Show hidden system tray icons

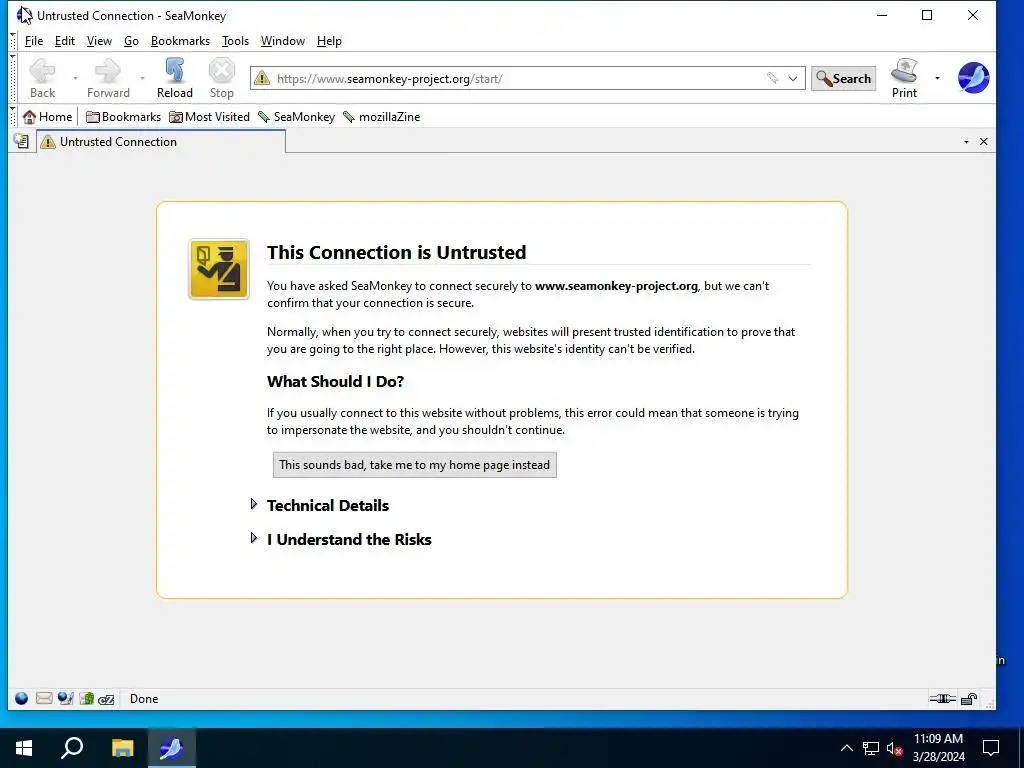846,748
